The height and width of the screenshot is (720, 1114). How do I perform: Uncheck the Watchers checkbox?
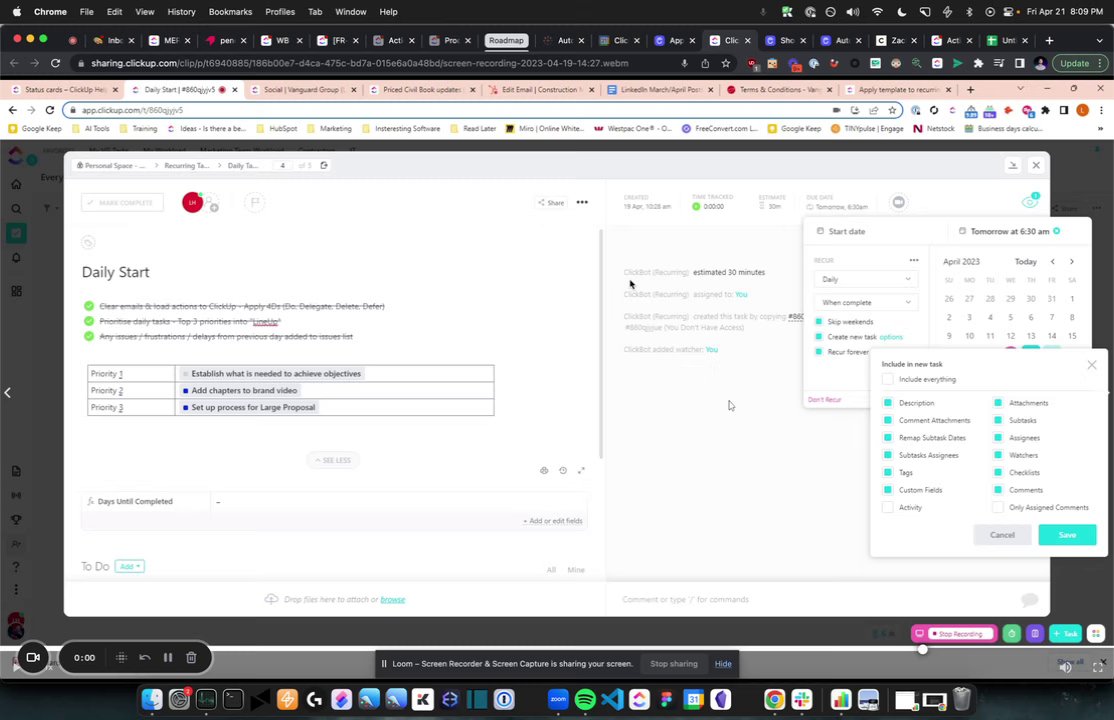(x=997, y=455)
